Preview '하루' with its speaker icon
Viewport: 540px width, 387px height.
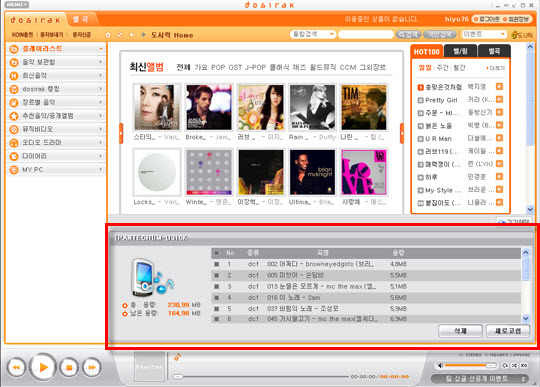[x=499, y=177]
